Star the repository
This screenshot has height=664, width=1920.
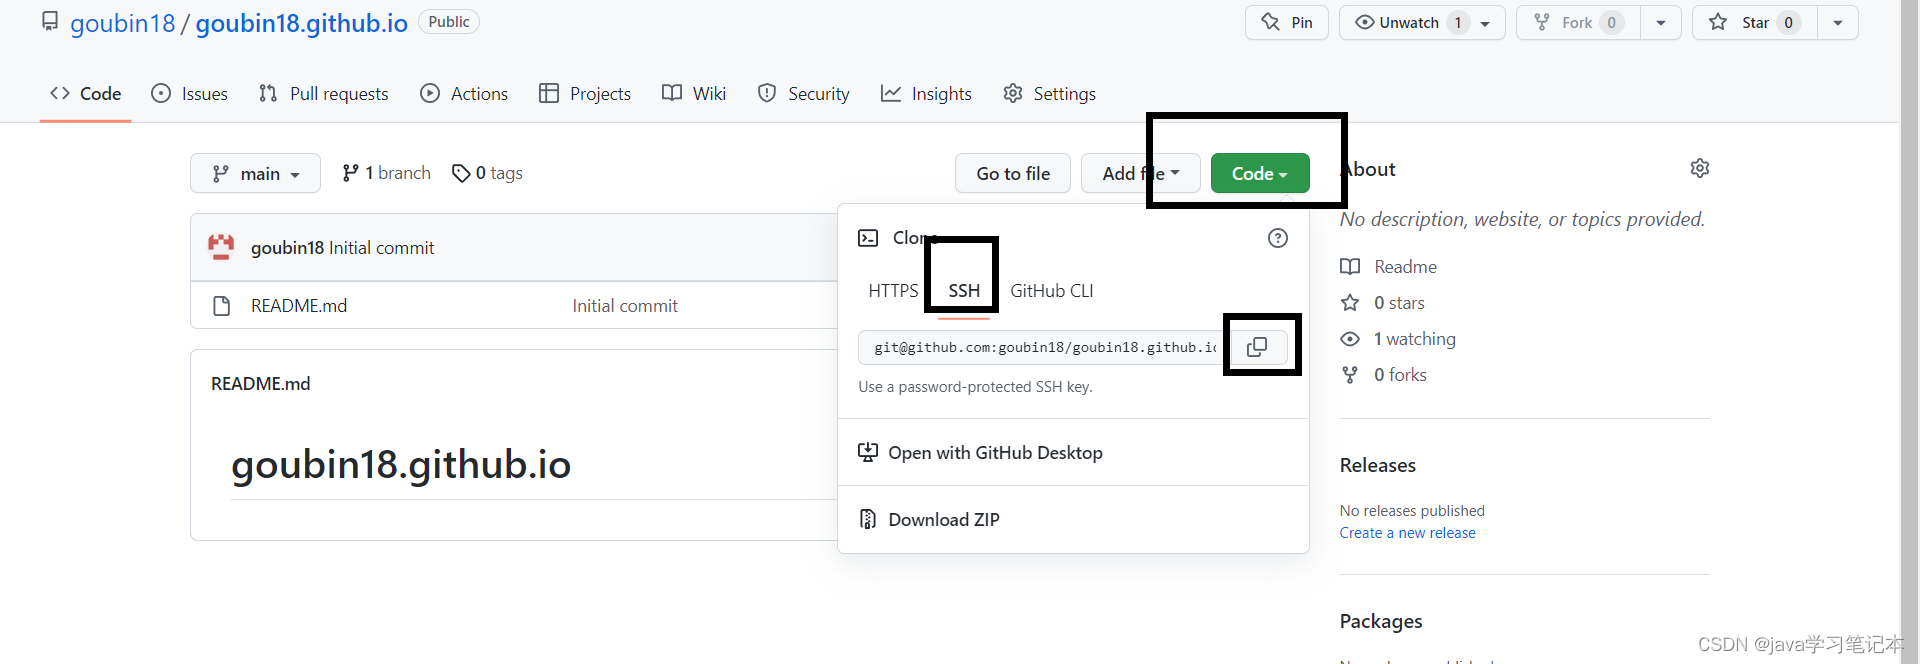1755,22
